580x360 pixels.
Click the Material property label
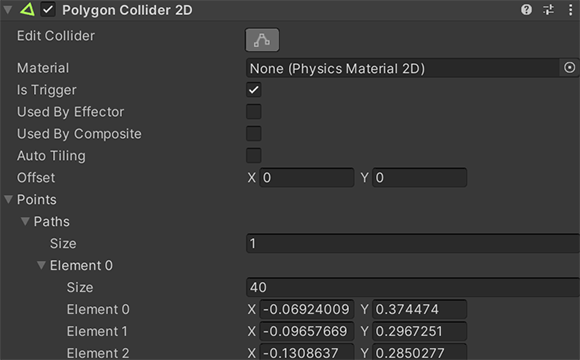coord(43,68)
